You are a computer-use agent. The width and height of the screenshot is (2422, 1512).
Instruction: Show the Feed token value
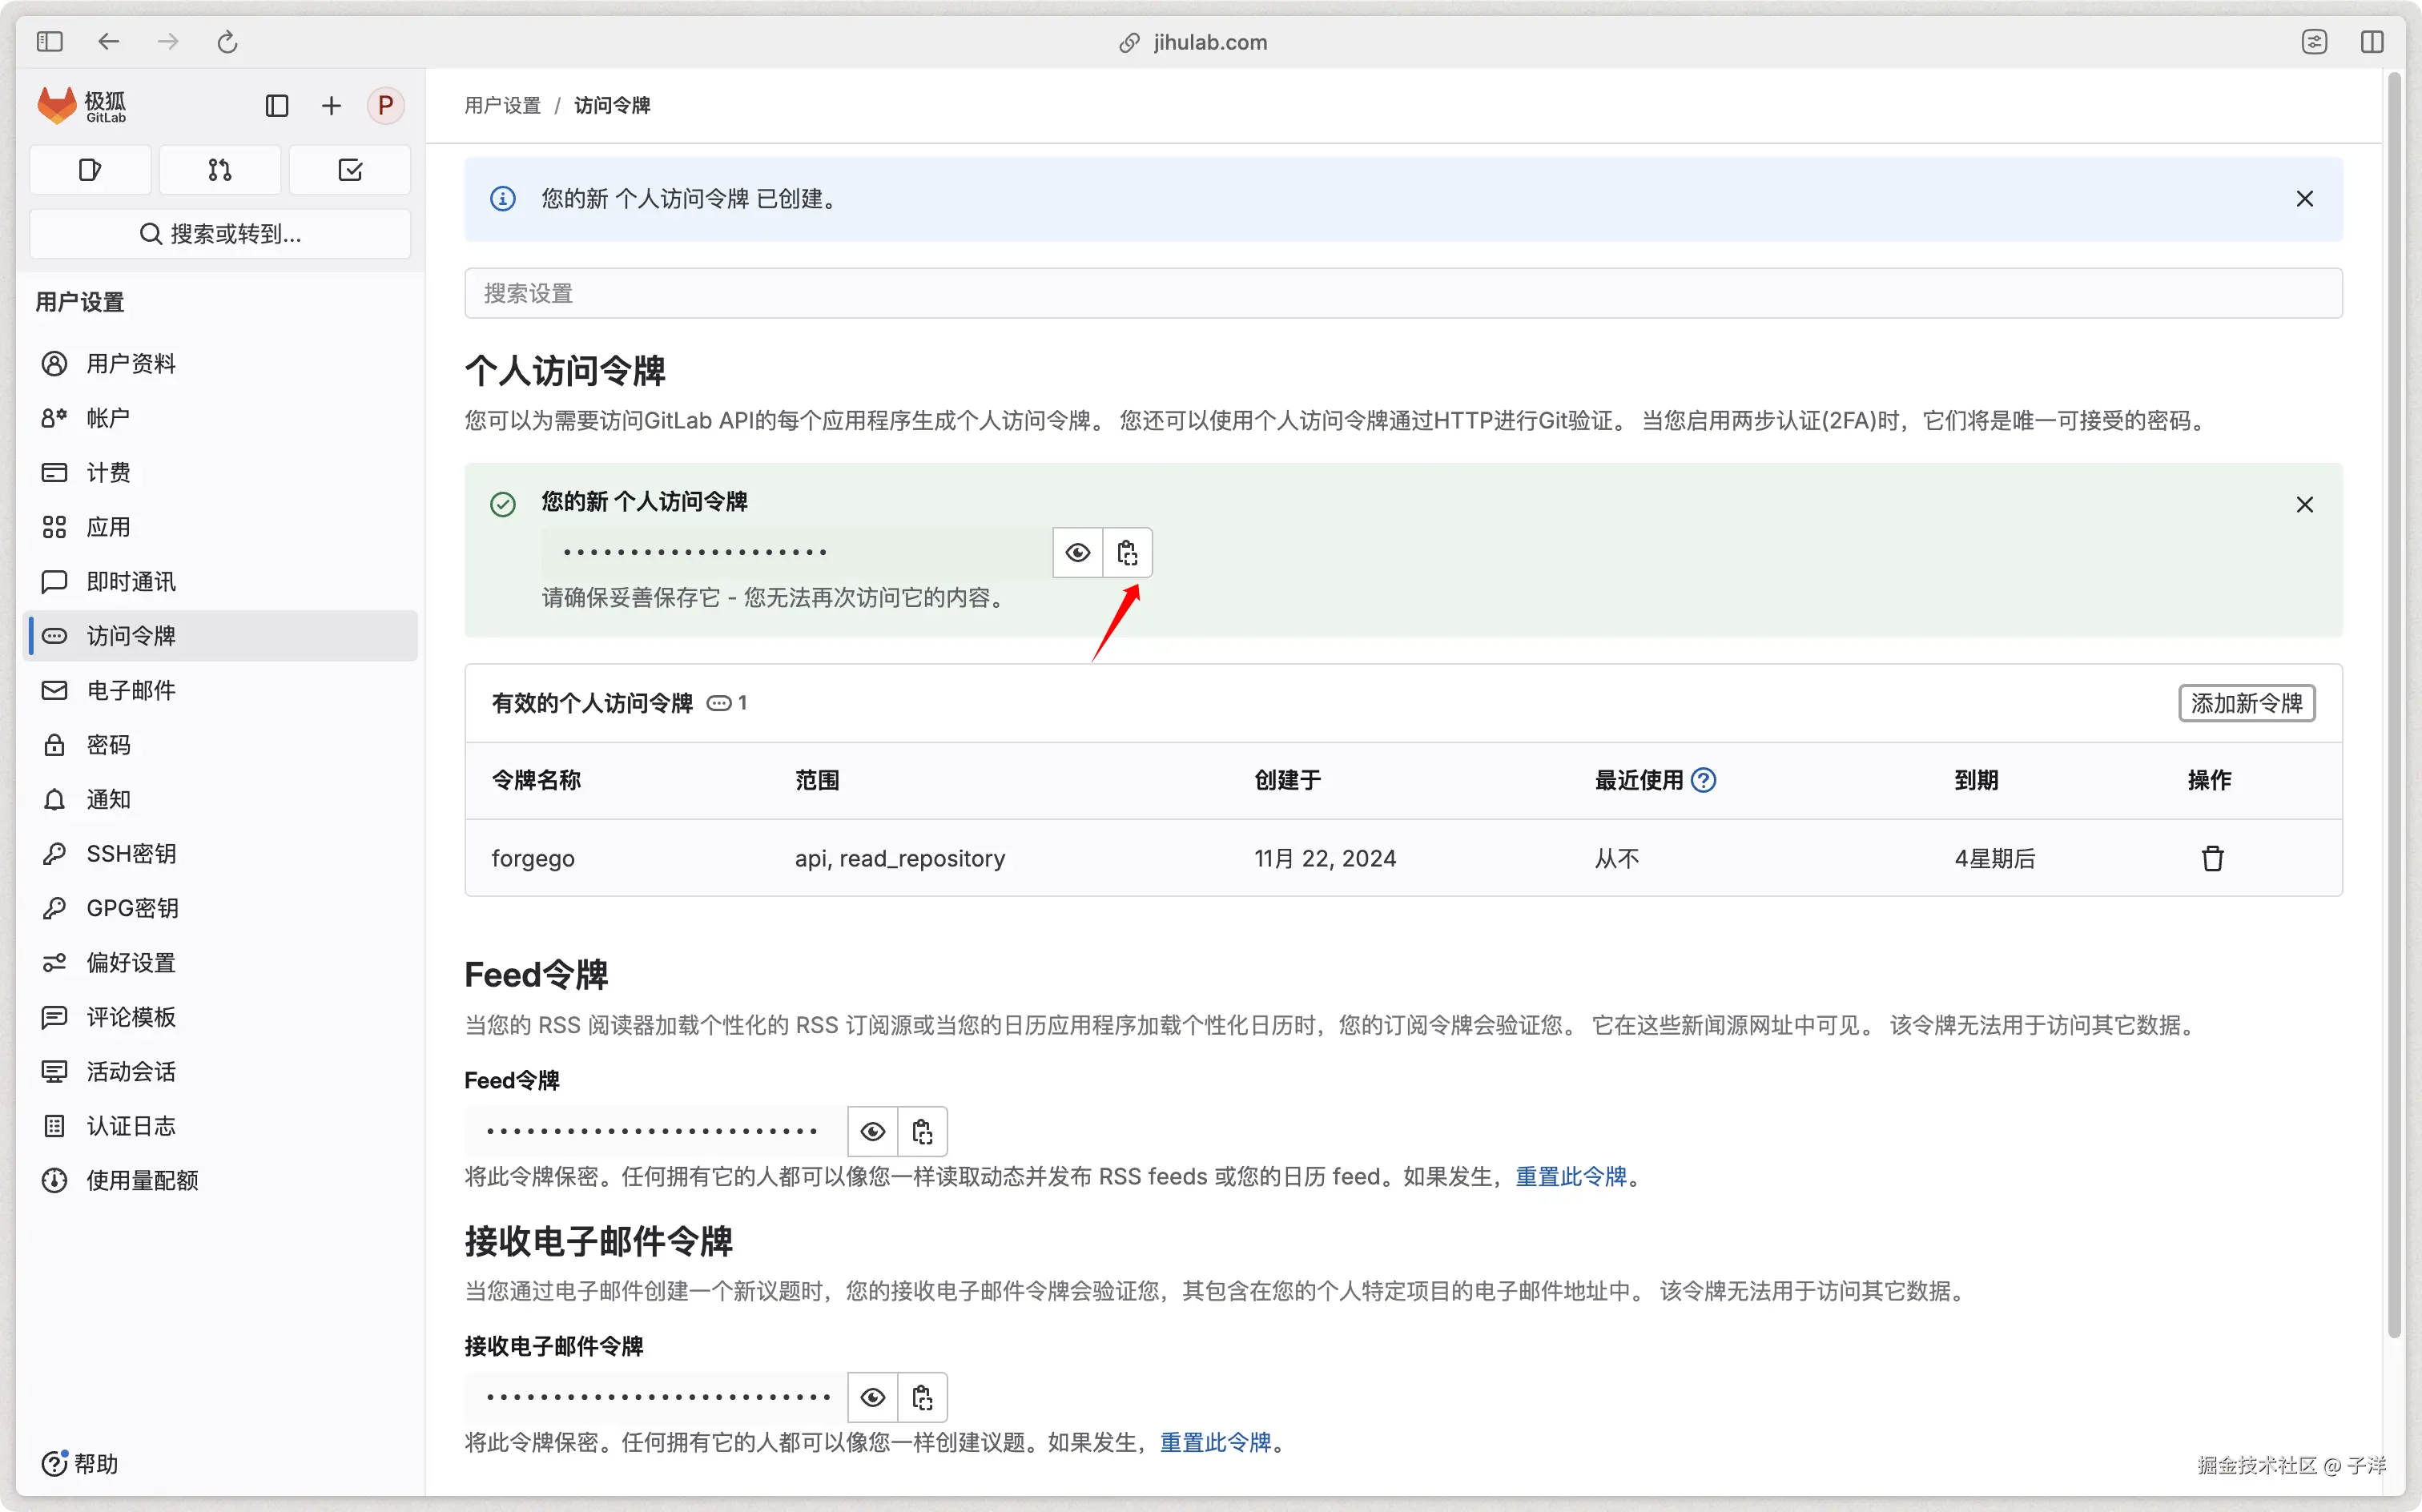pos(872,1131)
